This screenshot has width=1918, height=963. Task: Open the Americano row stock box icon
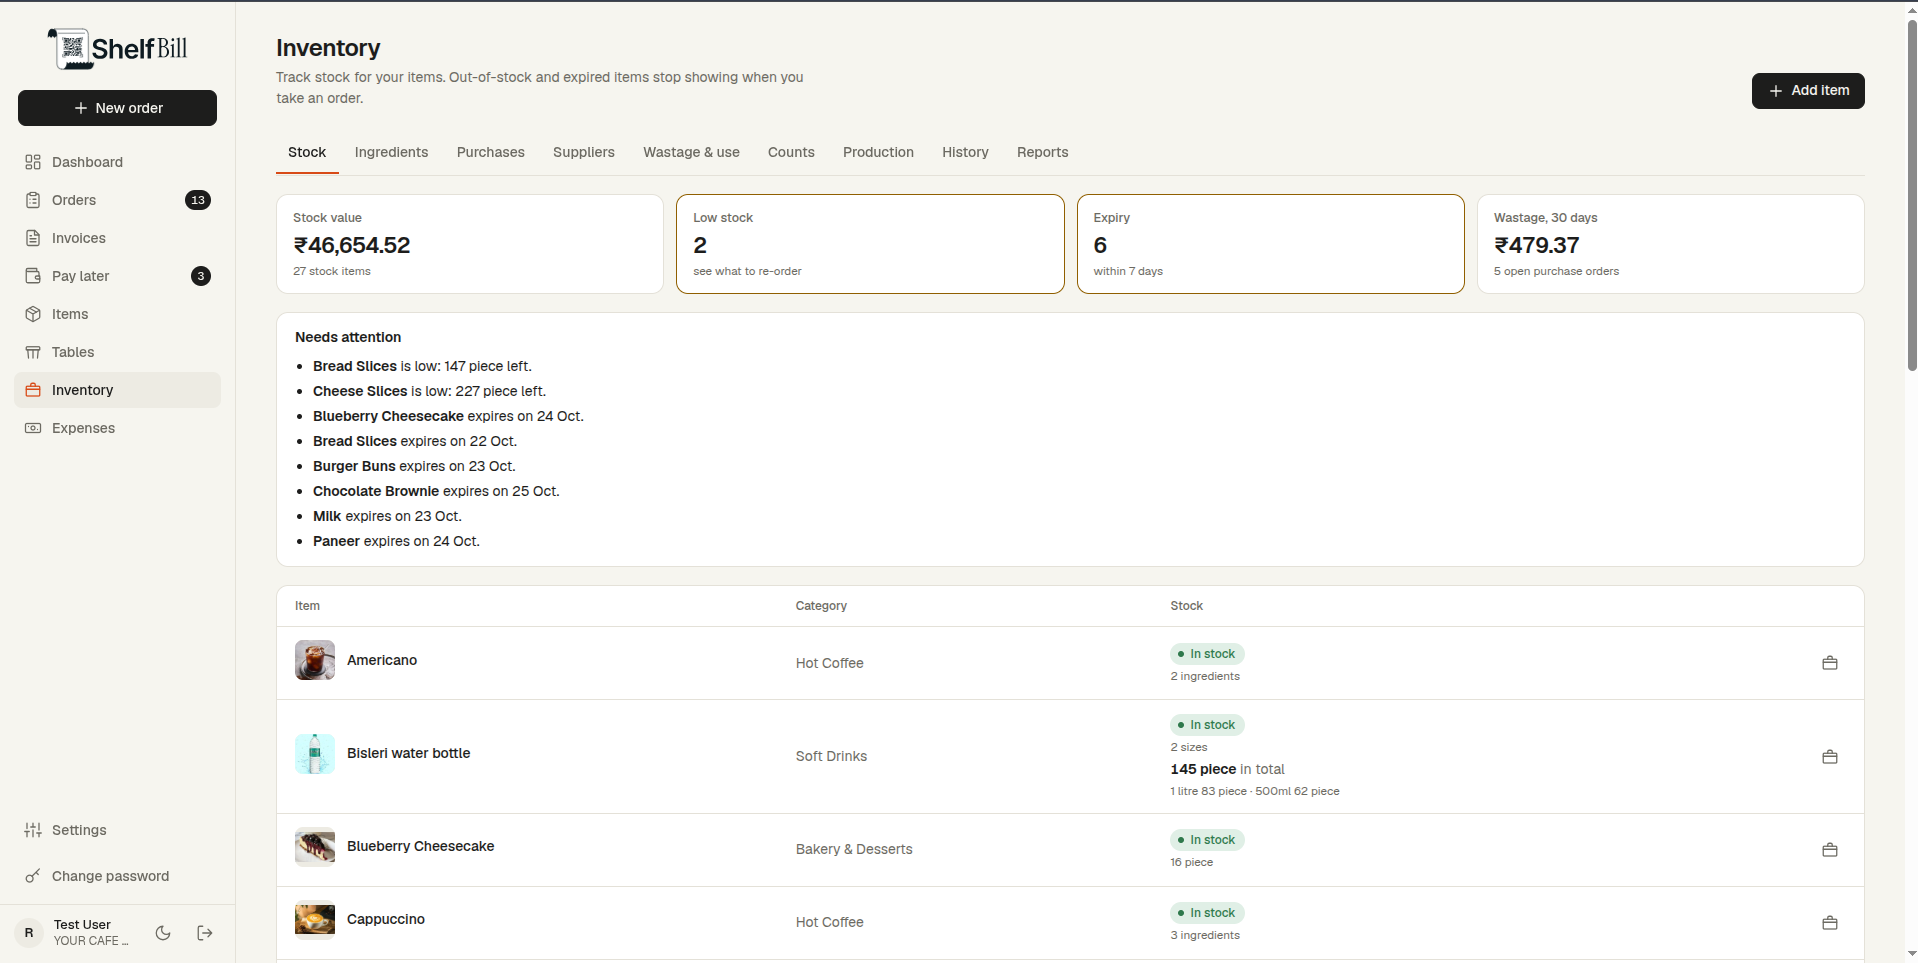[x=1830, y=663]
